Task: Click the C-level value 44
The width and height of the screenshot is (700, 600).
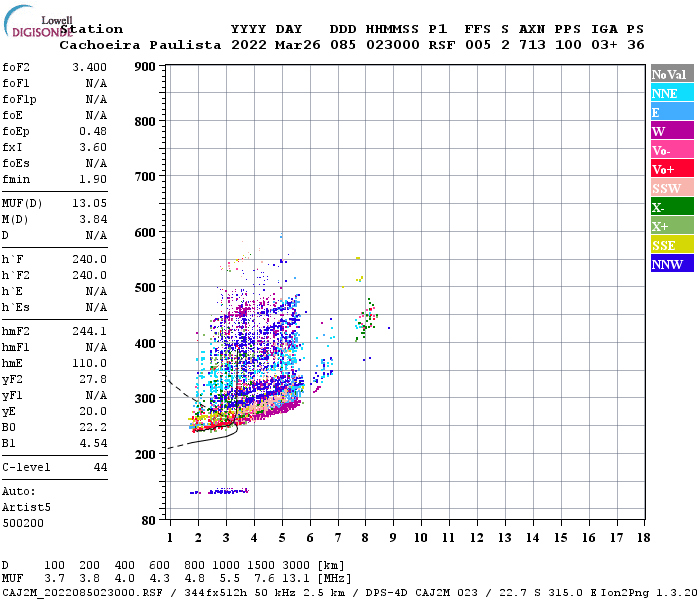Action: coord(100,467)
